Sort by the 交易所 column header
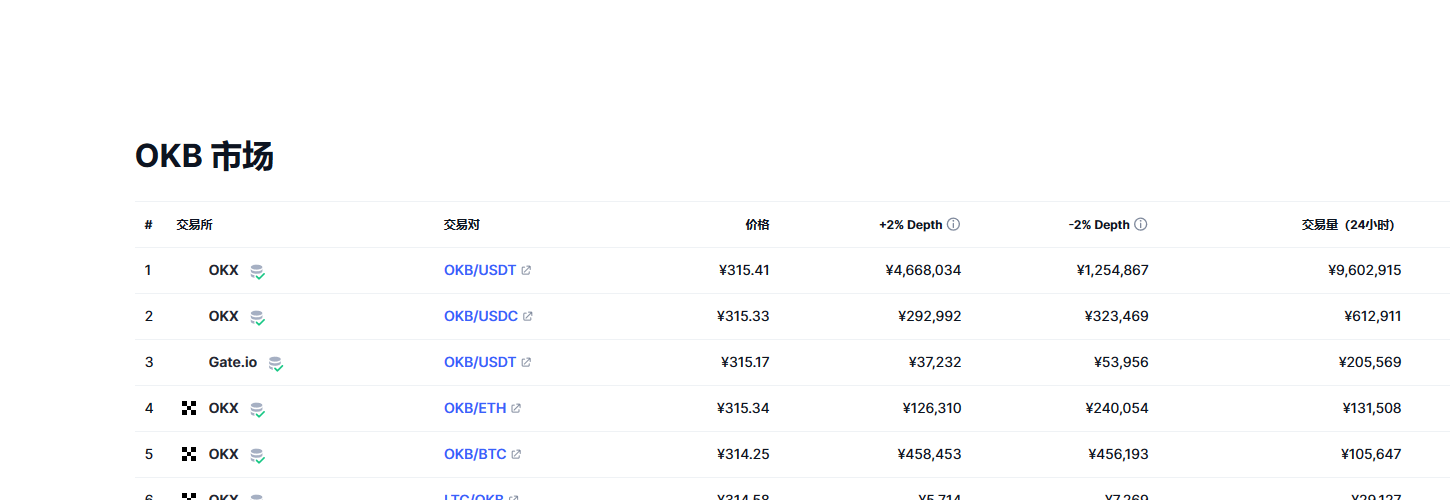This screenshot has height=500, width=1450. tap(194, 225)
